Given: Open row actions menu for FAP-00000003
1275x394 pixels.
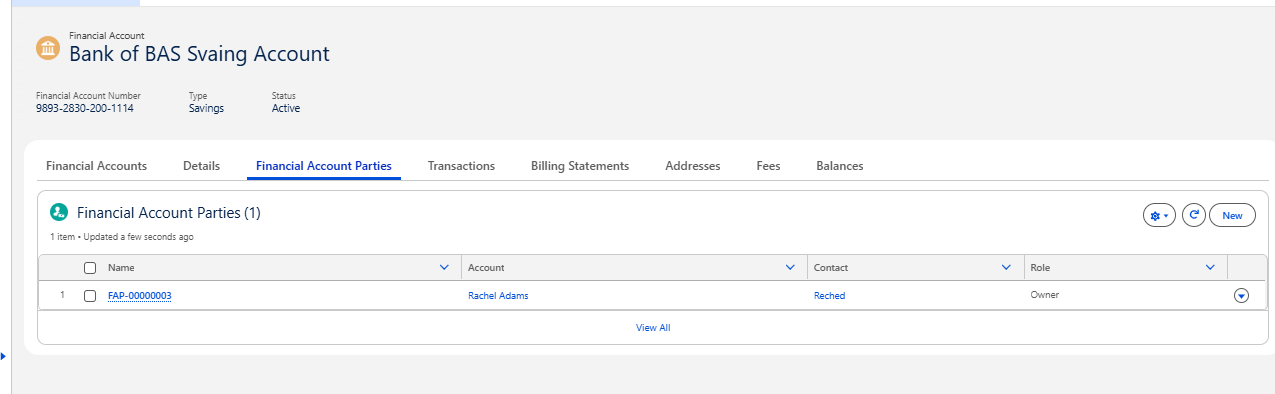Looking at the screenshot, I should pyautogui.click(x=1242, y=296).
